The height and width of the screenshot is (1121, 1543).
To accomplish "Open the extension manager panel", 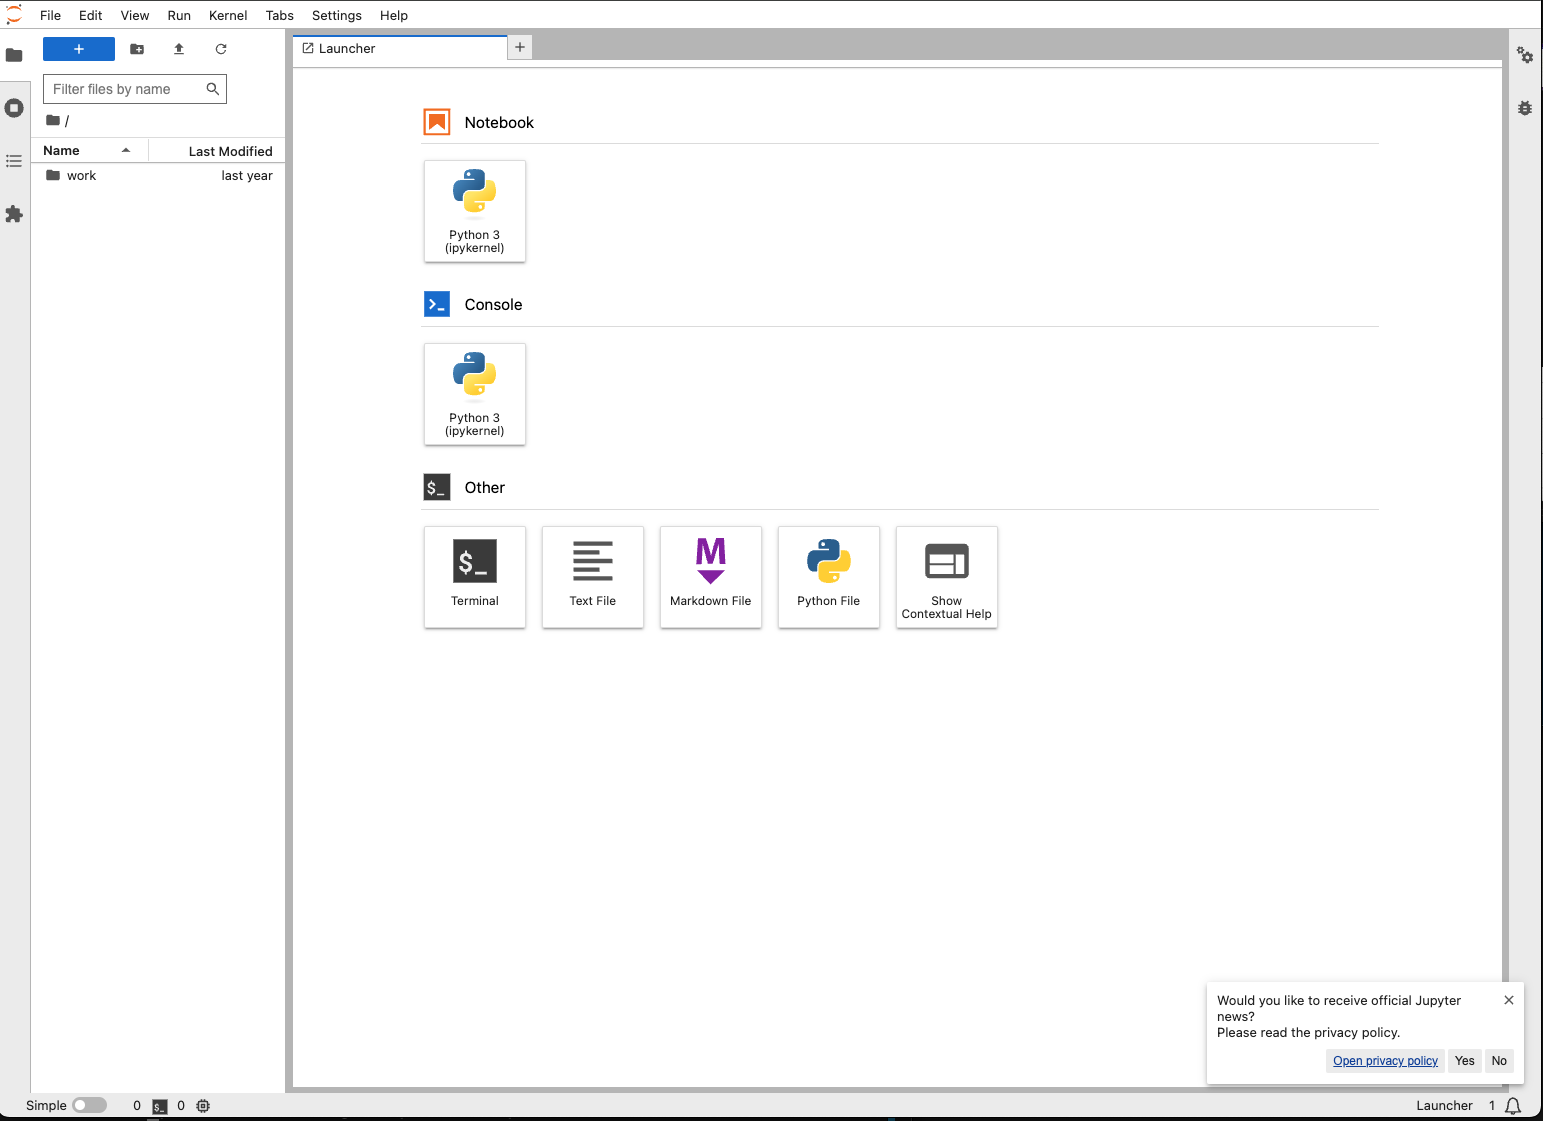I will click(x=15, y=214).
